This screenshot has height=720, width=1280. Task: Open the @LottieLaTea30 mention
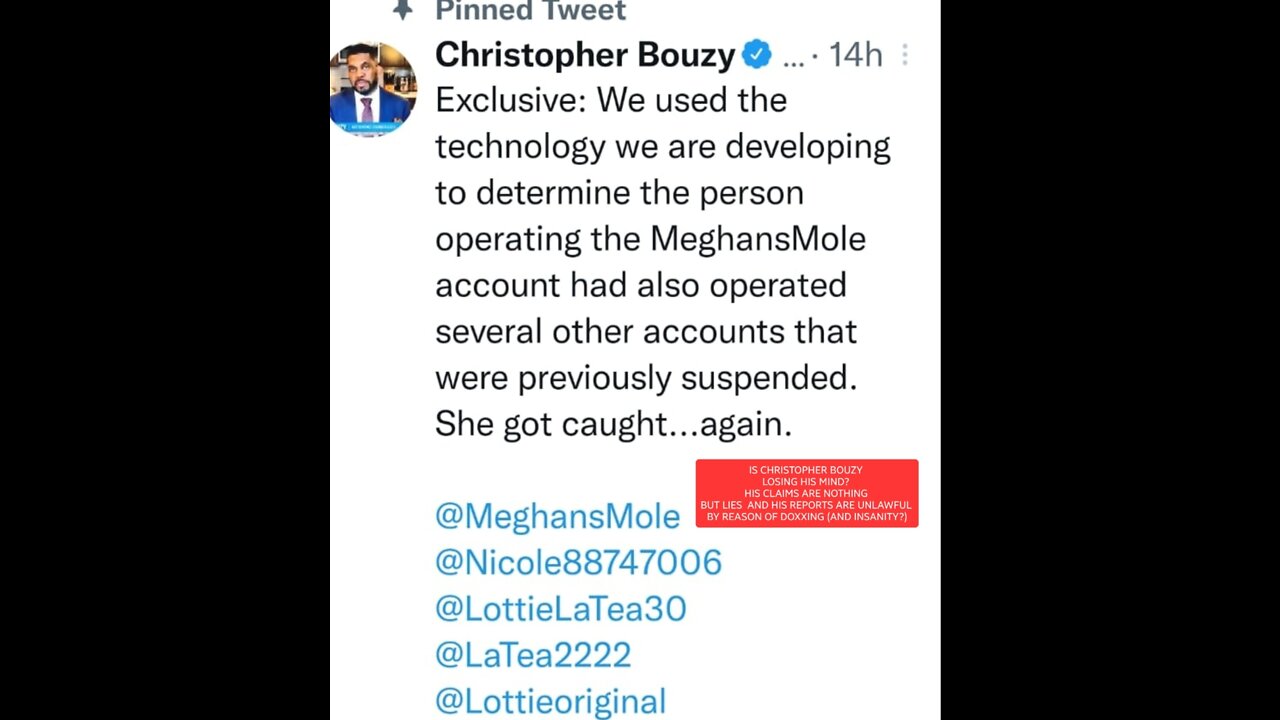click(x=560, y=609)
